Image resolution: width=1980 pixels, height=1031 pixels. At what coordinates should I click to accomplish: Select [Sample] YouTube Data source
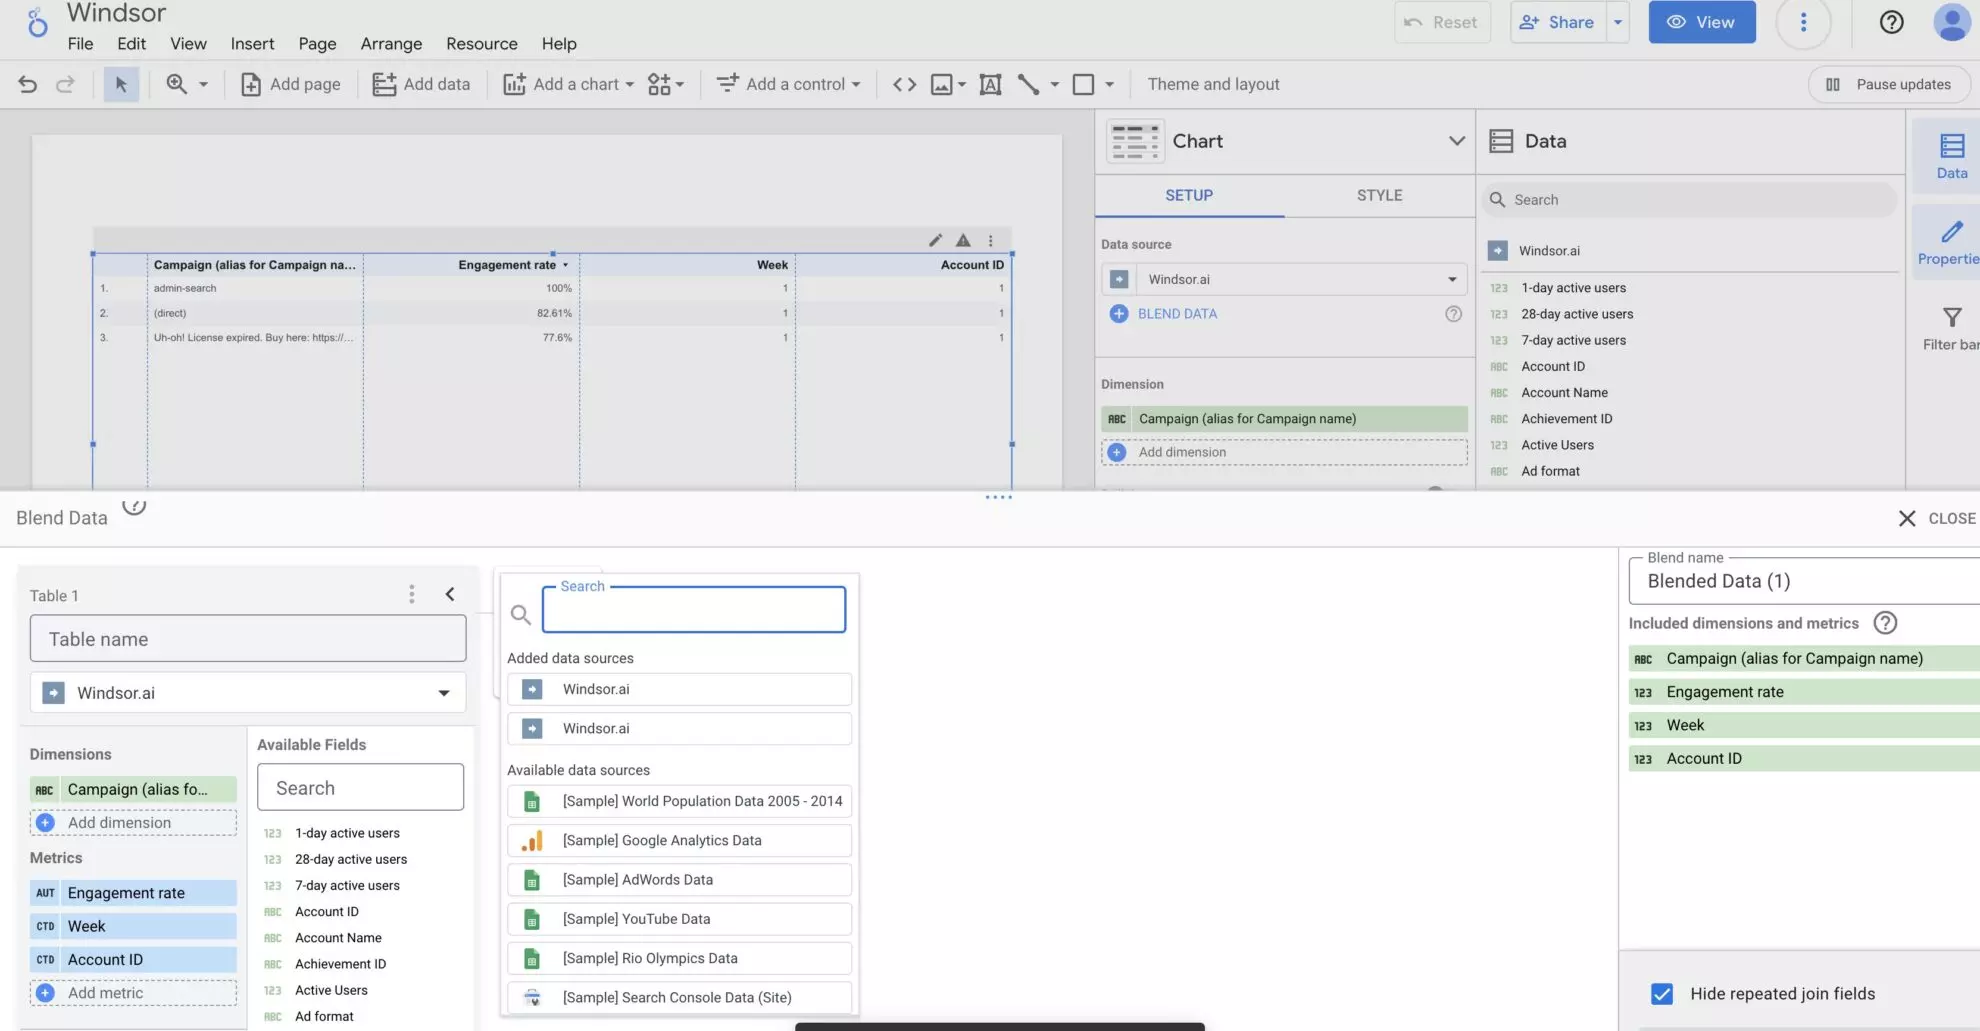pyautogui.click(x=680, y=919)
